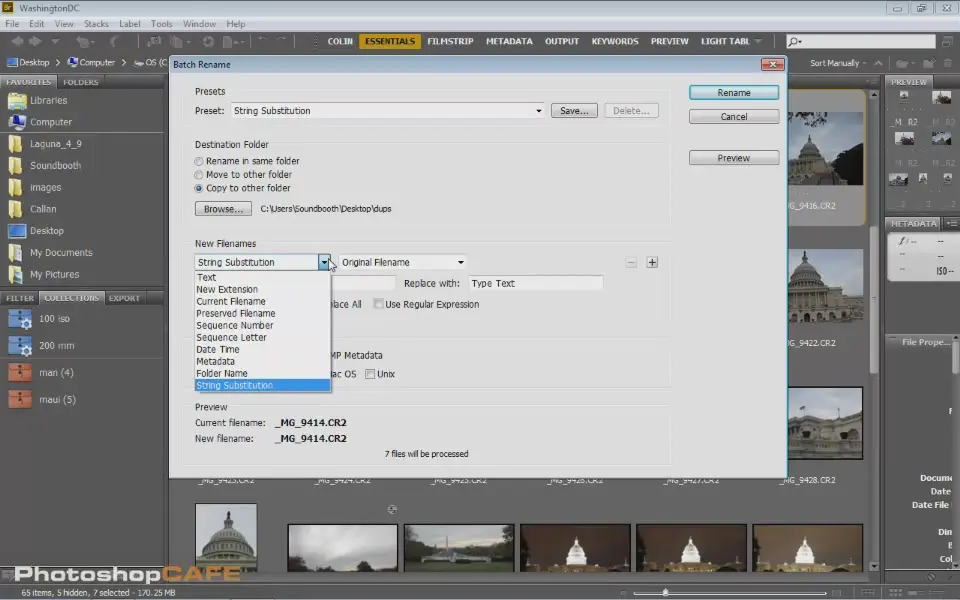Open the Tools menu
This screenshot has width=960, height=600.
162,24
